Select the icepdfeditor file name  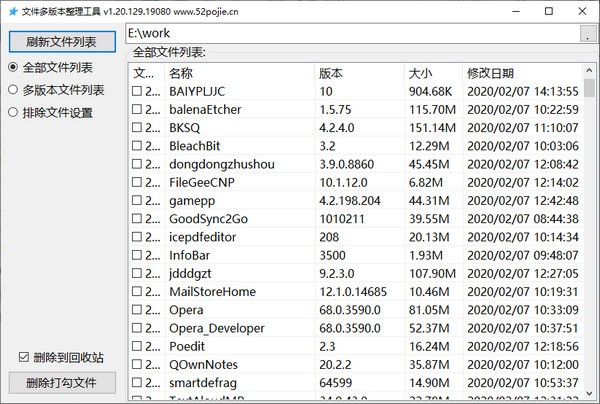pyautogui.click(x=202, y=237)
